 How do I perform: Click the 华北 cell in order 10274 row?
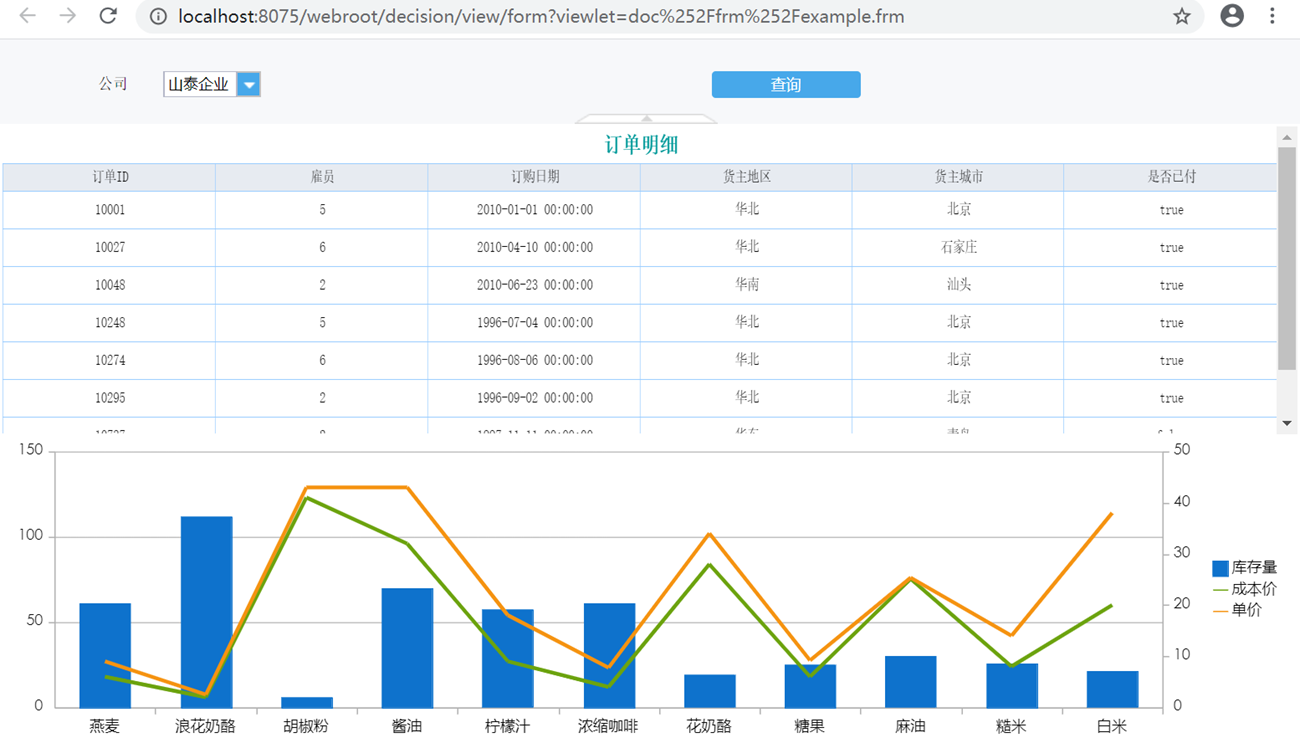click(747, 361)
